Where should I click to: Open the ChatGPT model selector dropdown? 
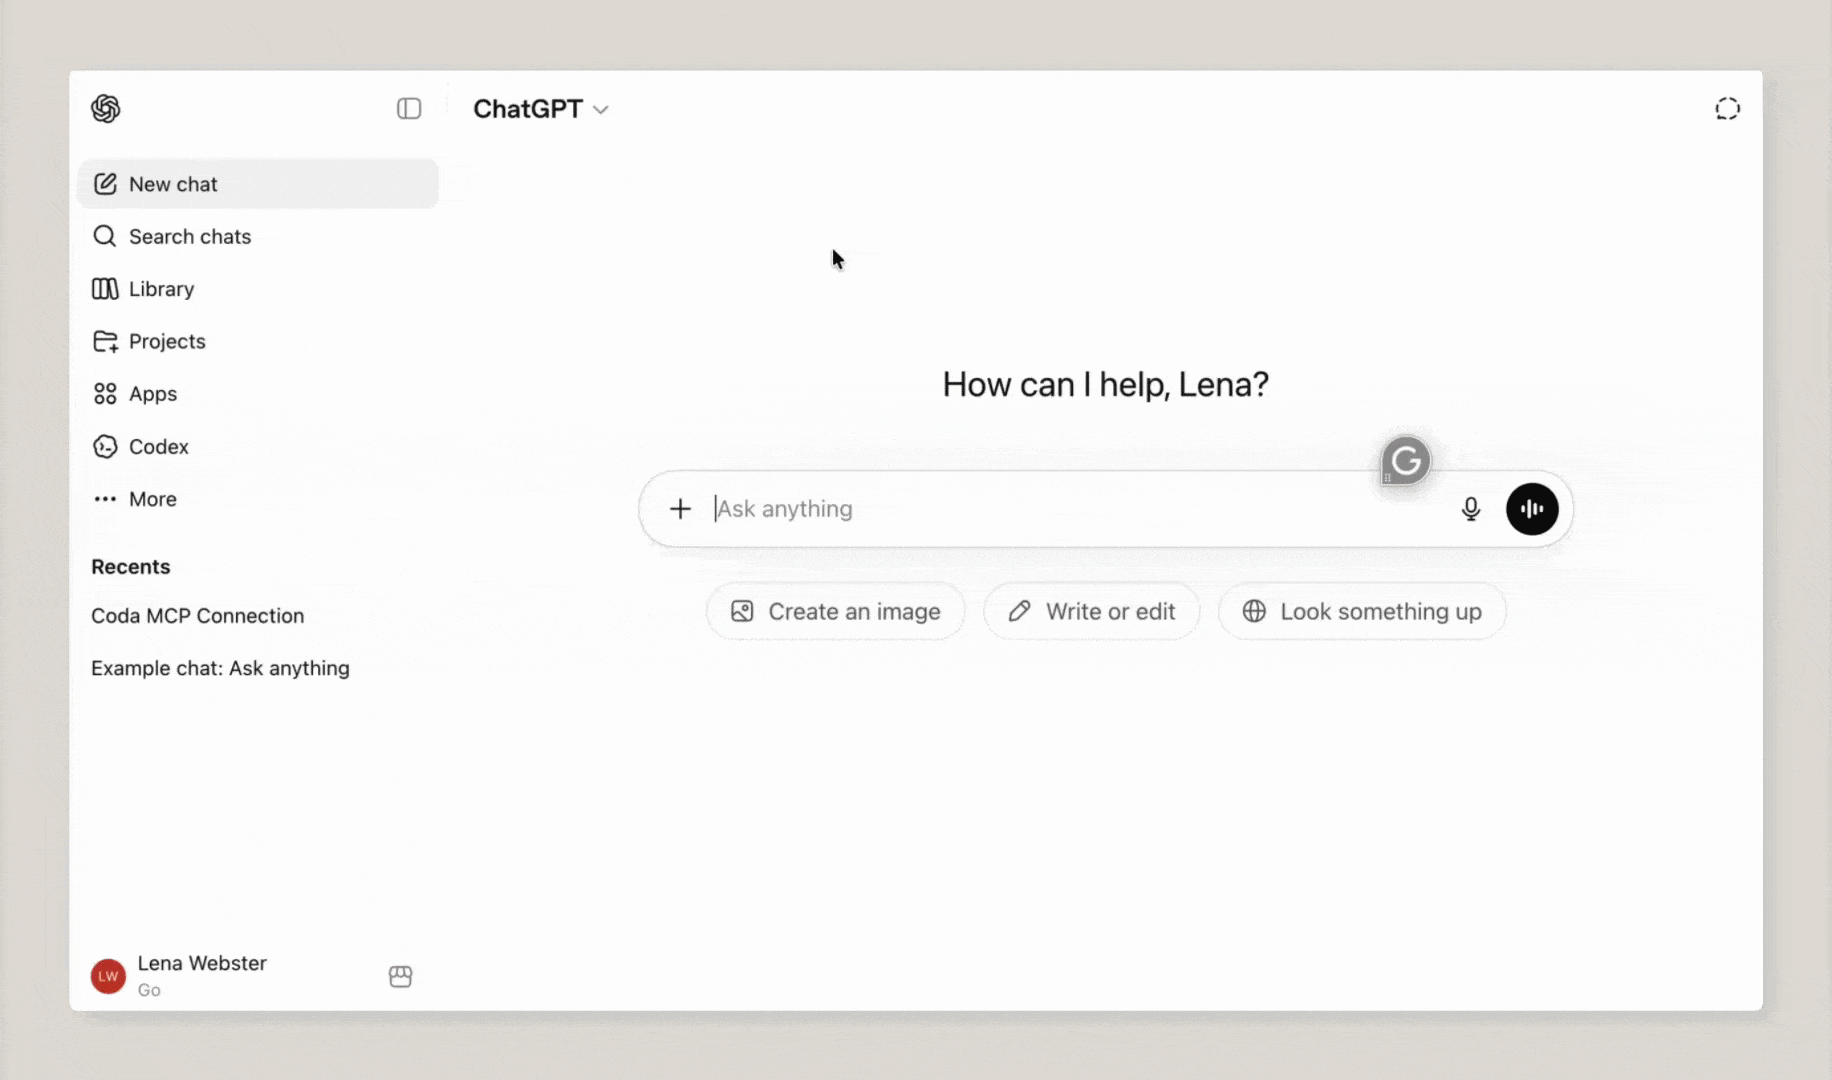tap(540, 108)
